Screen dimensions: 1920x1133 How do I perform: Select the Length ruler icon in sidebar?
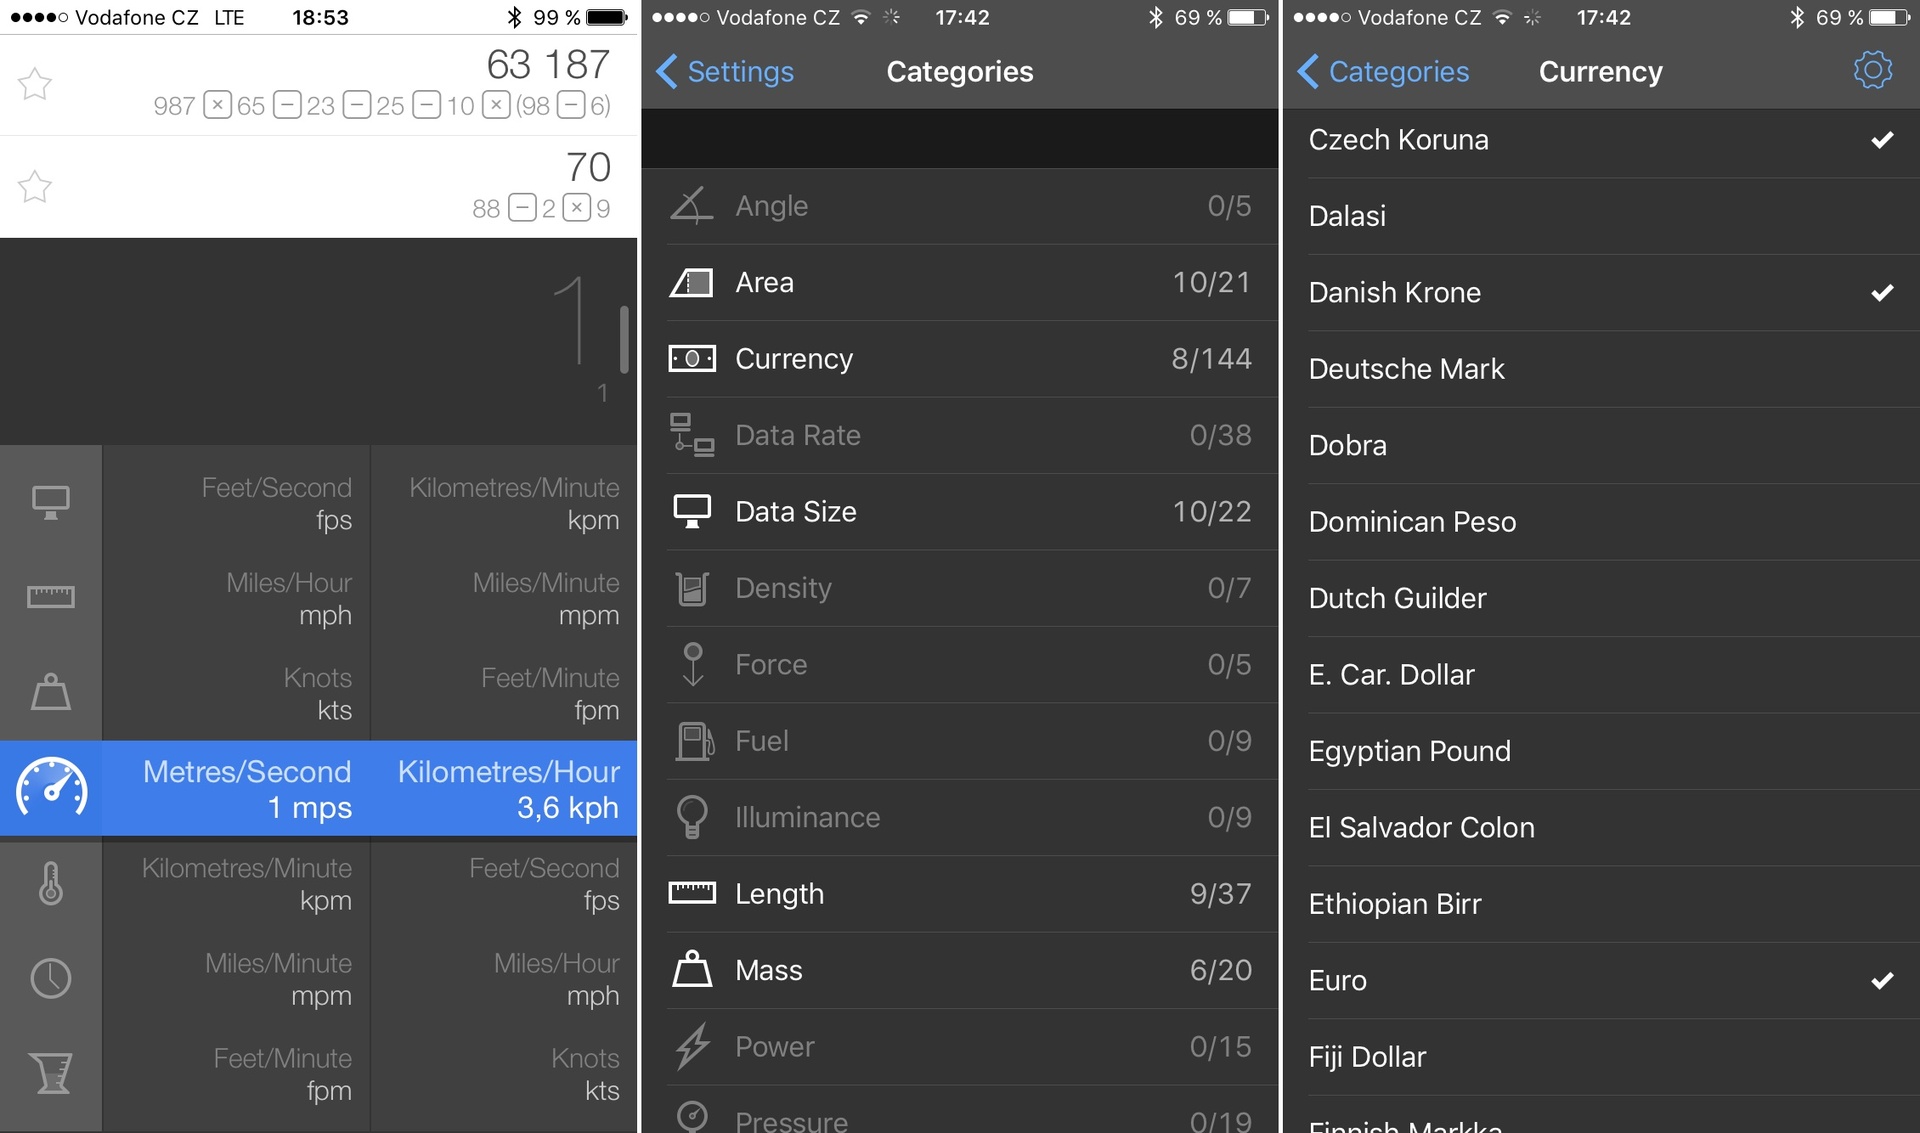coord(50,597)
